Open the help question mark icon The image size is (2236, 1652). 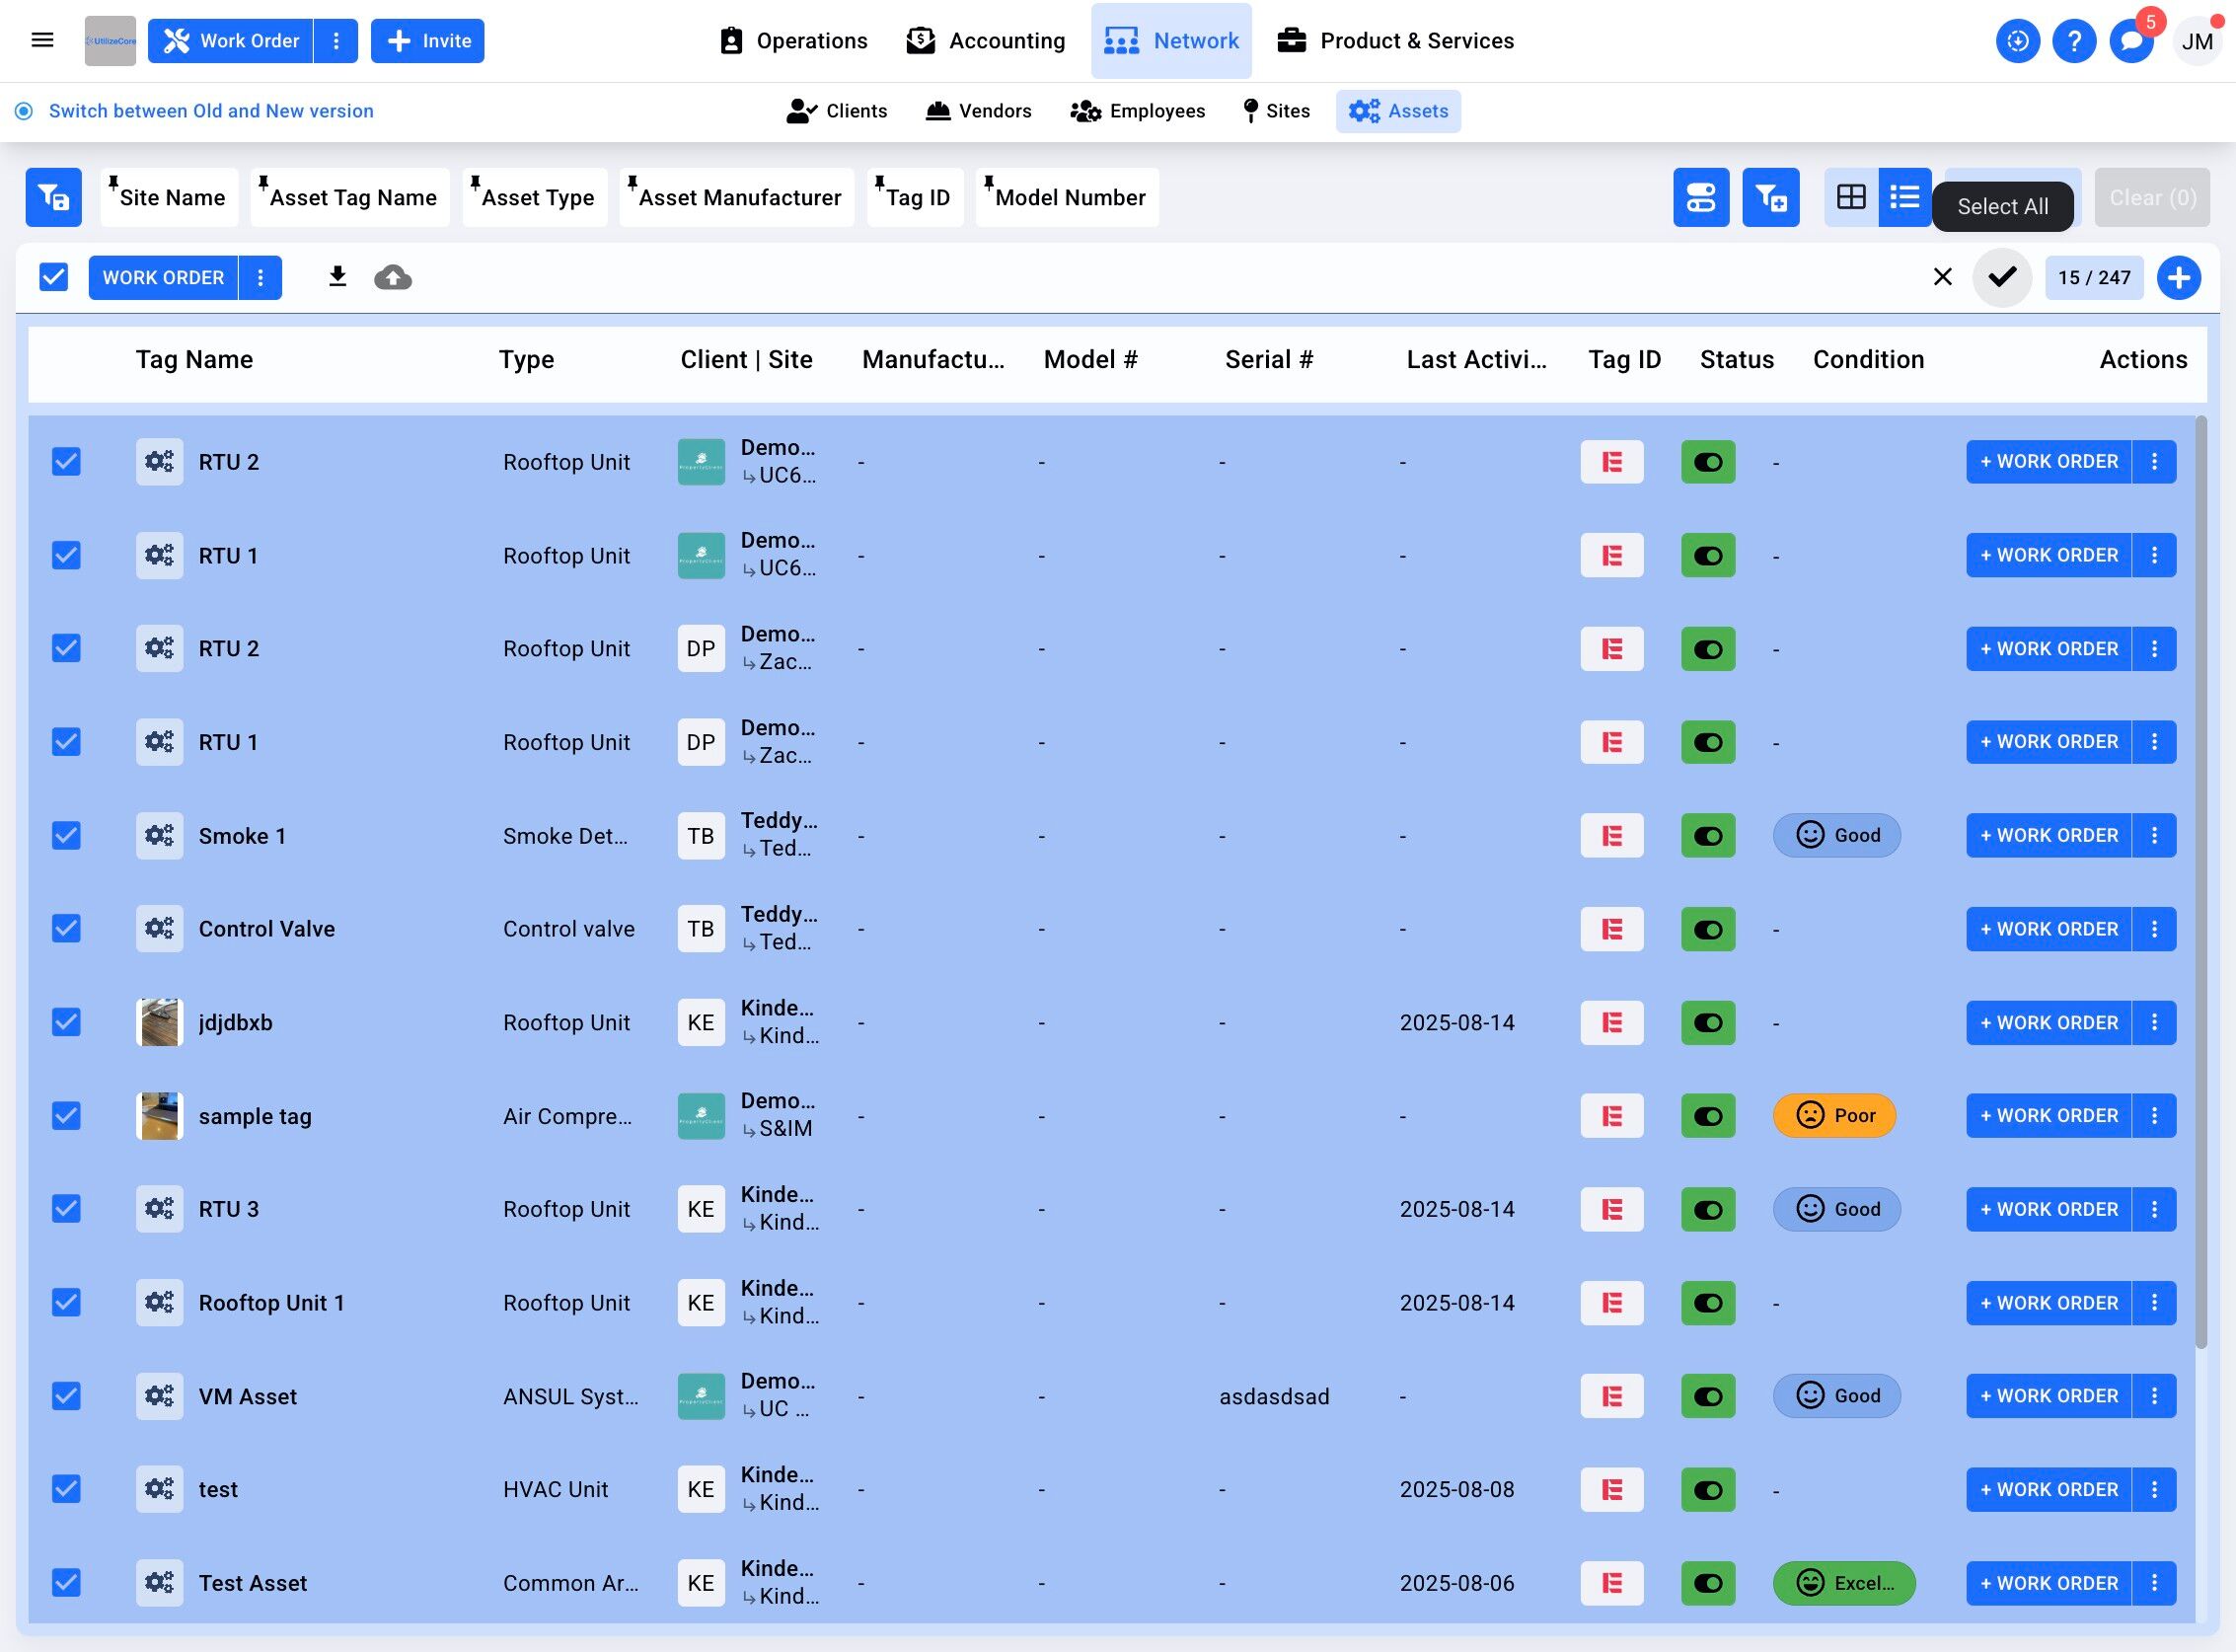point(2074,41)
